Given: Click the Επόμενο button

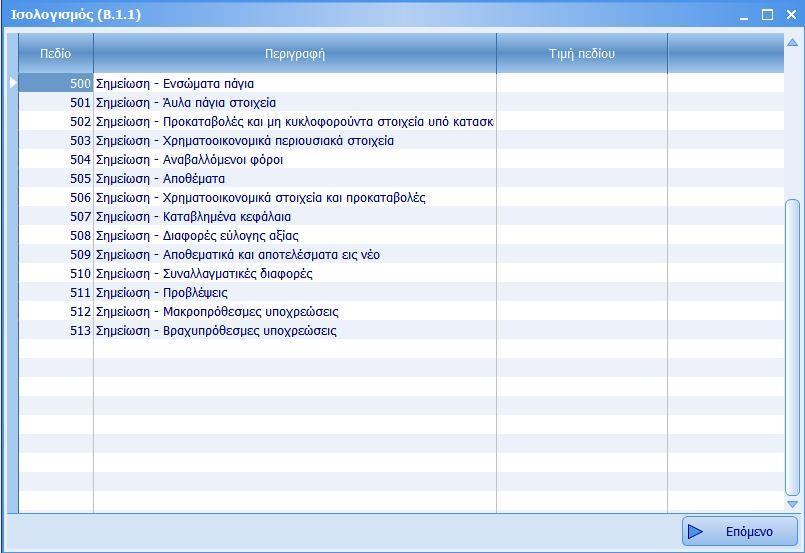Looking at the screenshot, I should pyautogui.click(x=739, y=531).
